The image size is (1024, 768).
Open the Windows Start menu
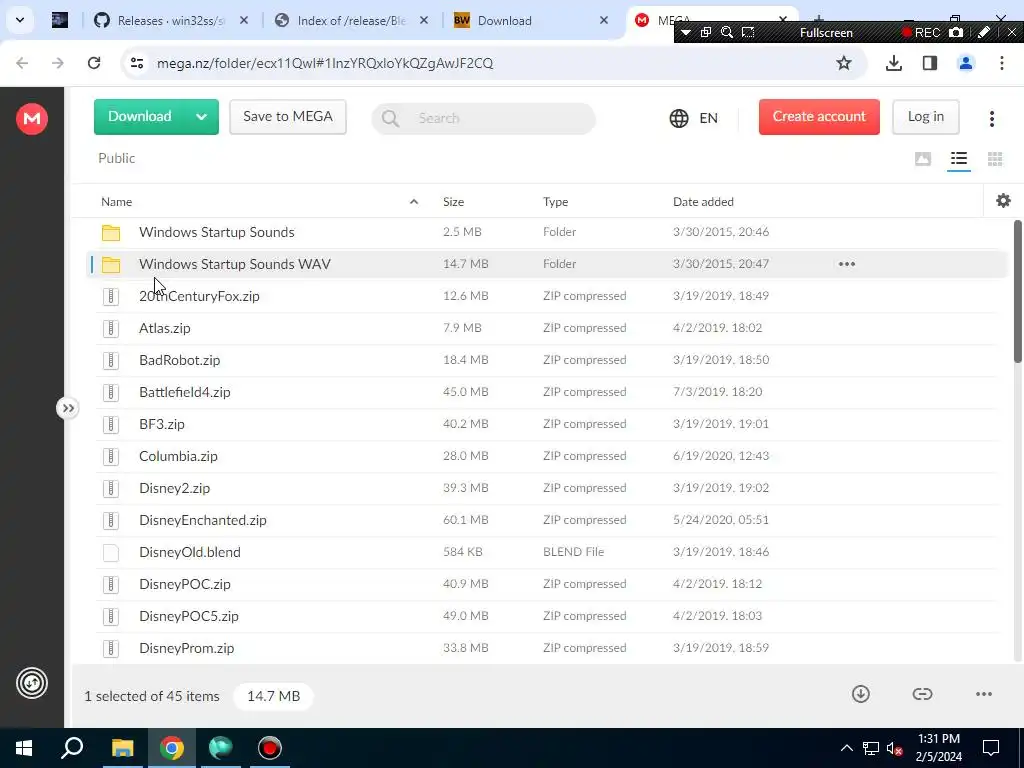tap(24, 748)
